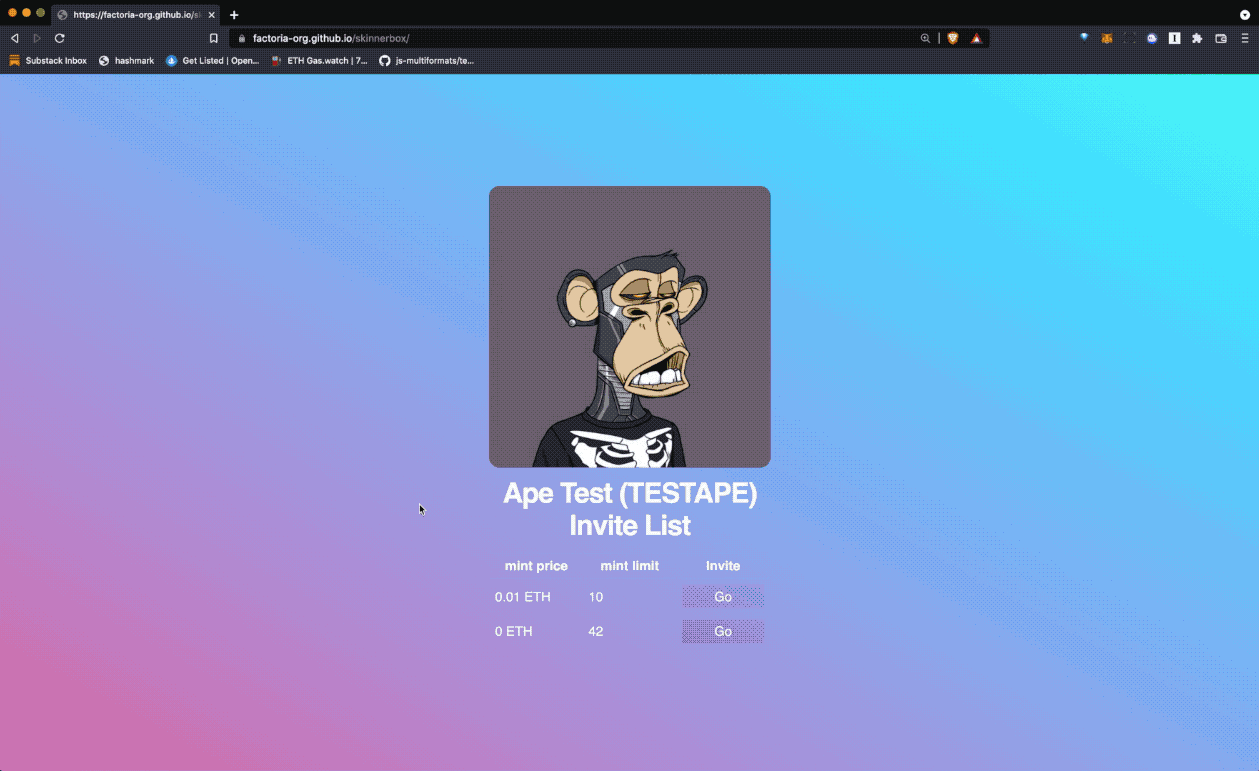Open the js-multiformats GitHub bookmark

426,61
